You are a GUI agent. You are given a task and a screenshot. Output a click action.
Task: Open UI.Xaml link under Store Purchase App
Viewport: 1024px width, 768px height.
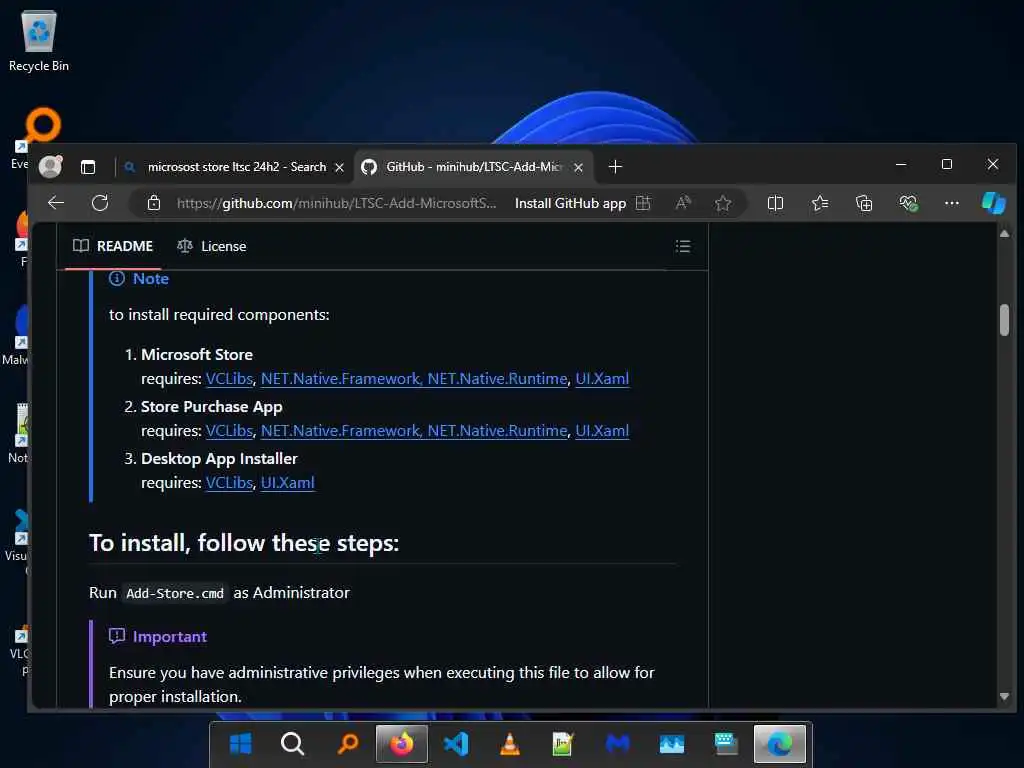[602, 431]
